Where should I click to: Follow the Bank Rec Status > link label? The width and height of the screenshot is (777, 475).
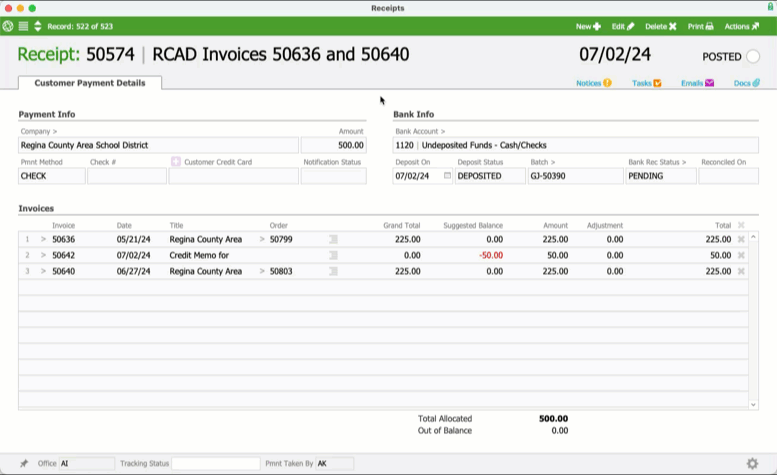[657, 162]
